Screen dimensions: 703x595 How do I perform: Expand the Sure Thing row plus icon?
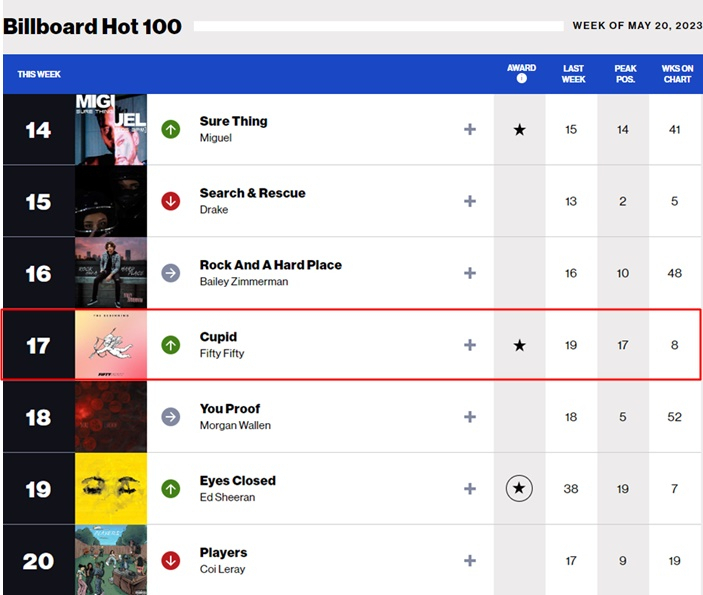click(x=470, y=130)
